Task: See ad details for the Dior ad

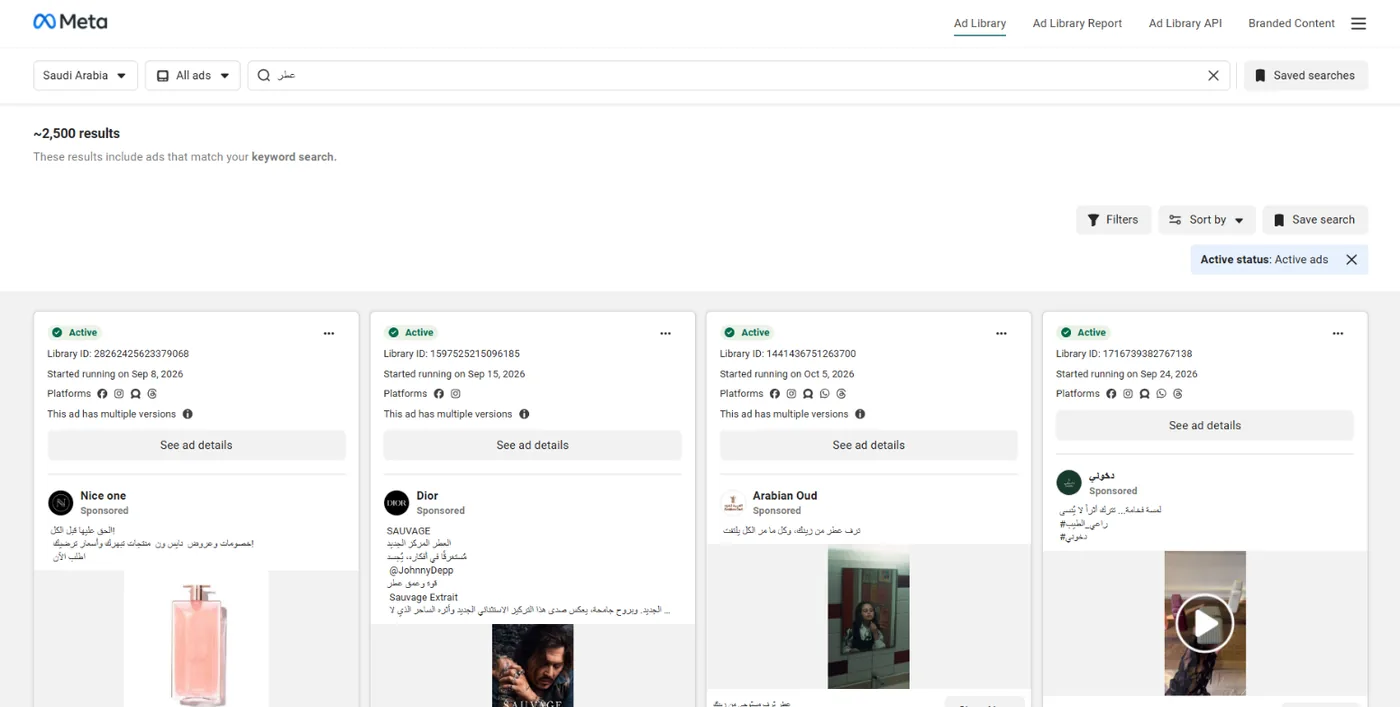Action: click(x=532, y=445)
